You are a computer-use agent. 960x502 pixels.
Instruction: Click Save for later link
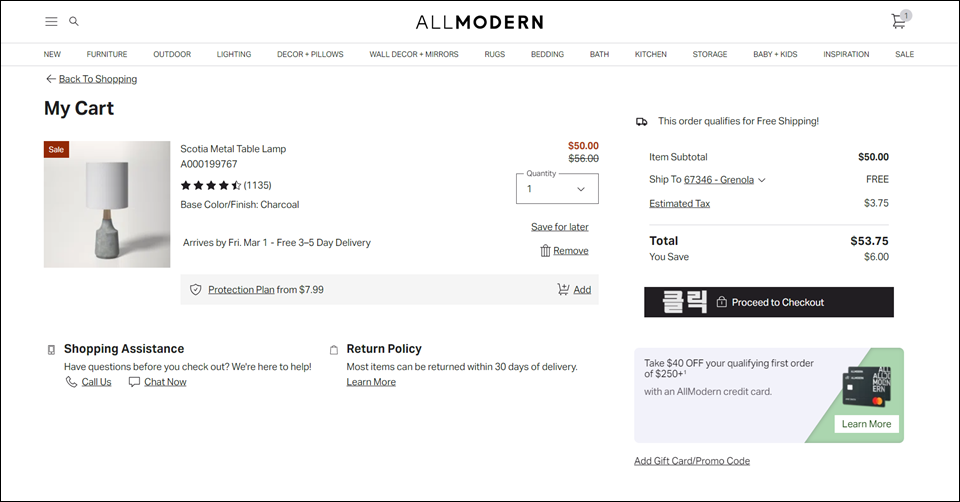pyautogui.click(x=560, y=227)
